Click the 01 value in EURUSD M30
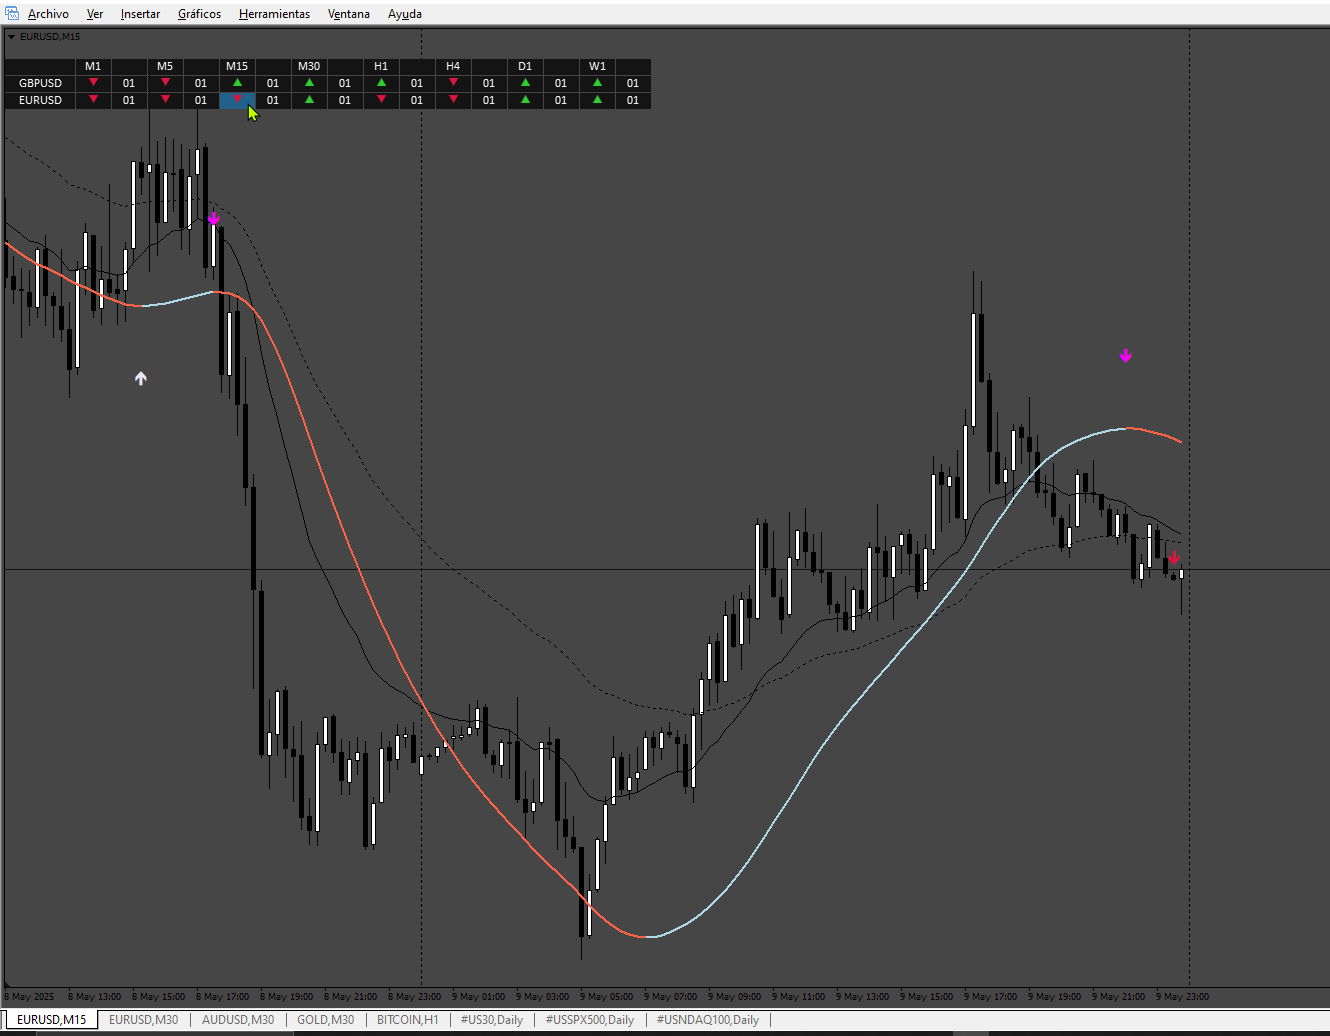Image resolution: width=1330 pixels, height=1036 pixels. (x=345, y=100)
